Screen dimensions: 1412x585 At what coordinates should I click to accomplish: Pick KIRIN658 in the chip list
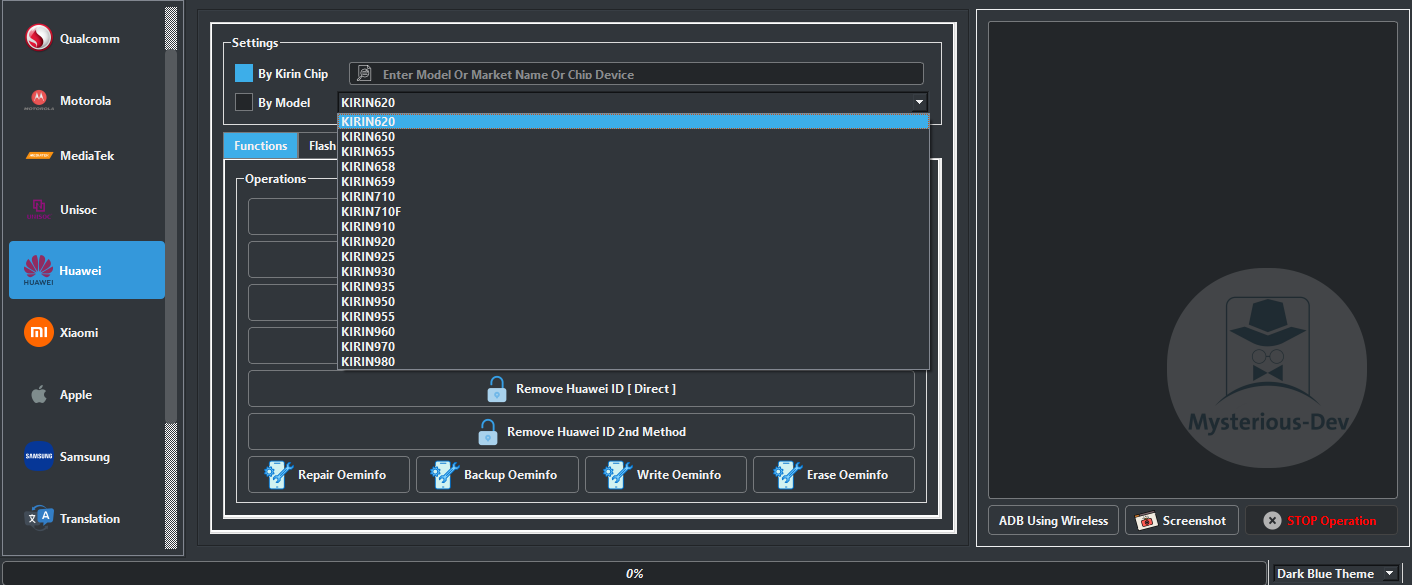point(633,167)
